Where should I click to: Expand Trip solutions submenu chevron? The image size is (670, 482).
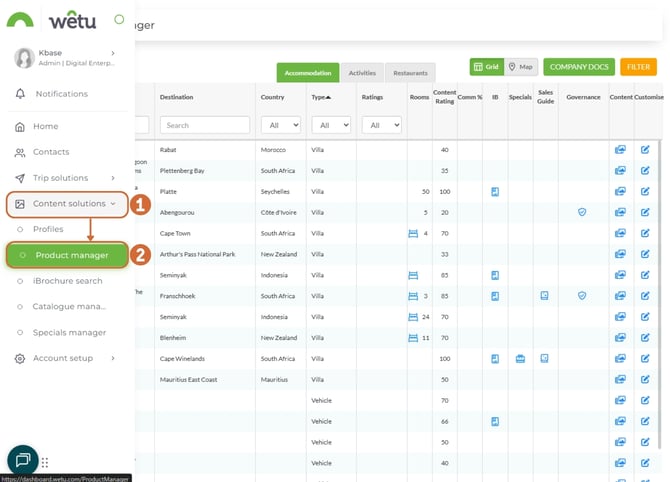[113, 178]
